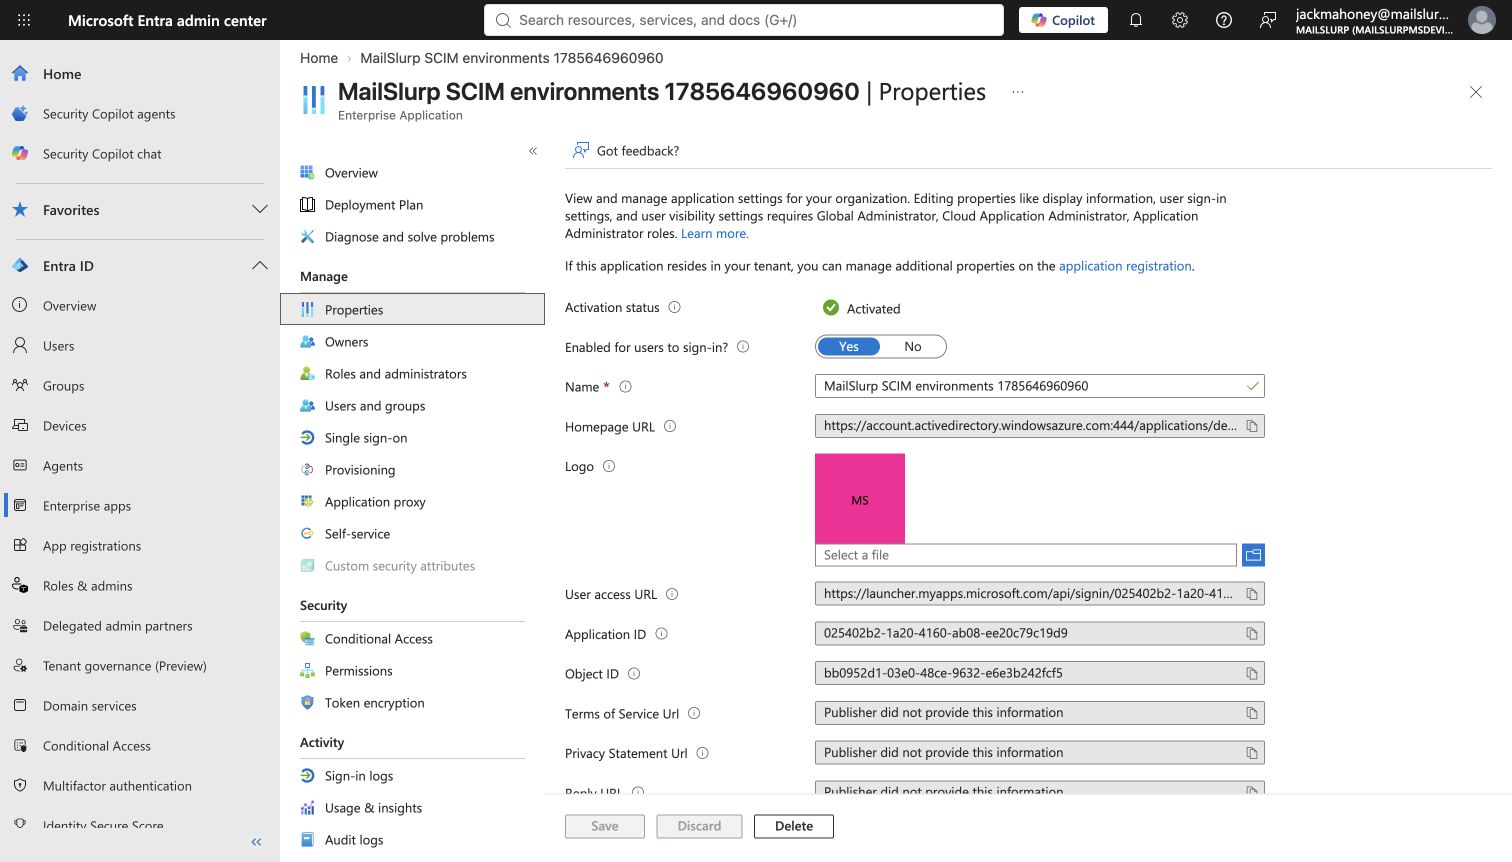The height and width of the screenshot is (862, 1512).
Task: Open Overview in the application menu
Action: click(x=351, y=173)
